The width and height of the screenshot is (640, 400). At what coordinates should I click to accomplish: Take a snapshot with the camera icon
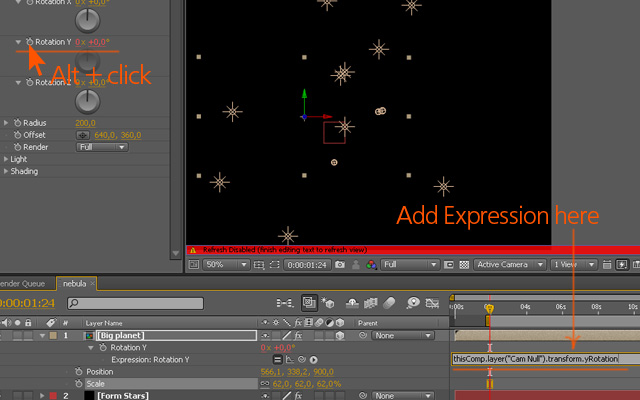point(340,265)
